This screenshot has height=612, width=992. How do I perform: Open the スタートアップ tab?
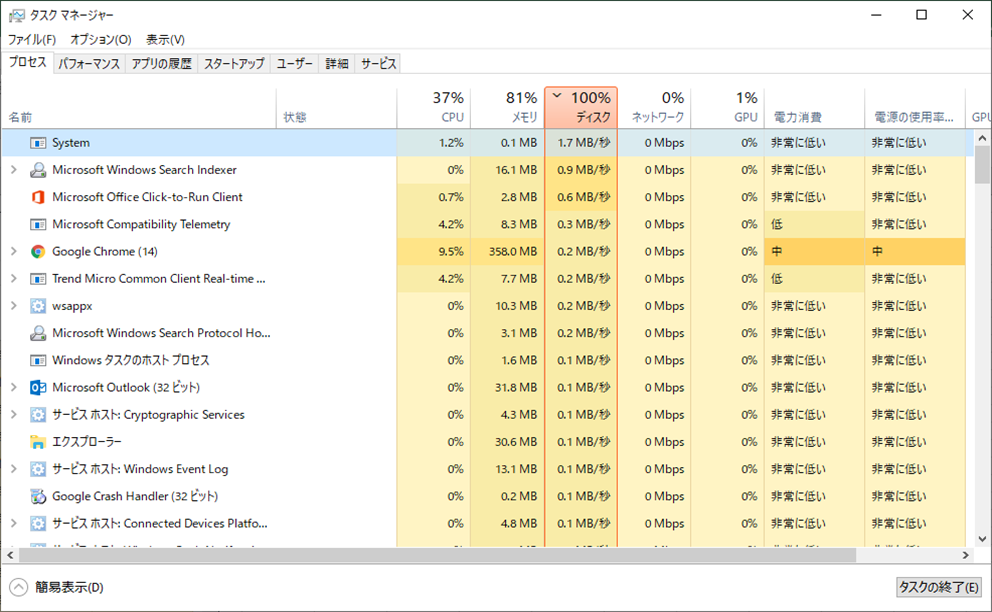click(234, 64)
